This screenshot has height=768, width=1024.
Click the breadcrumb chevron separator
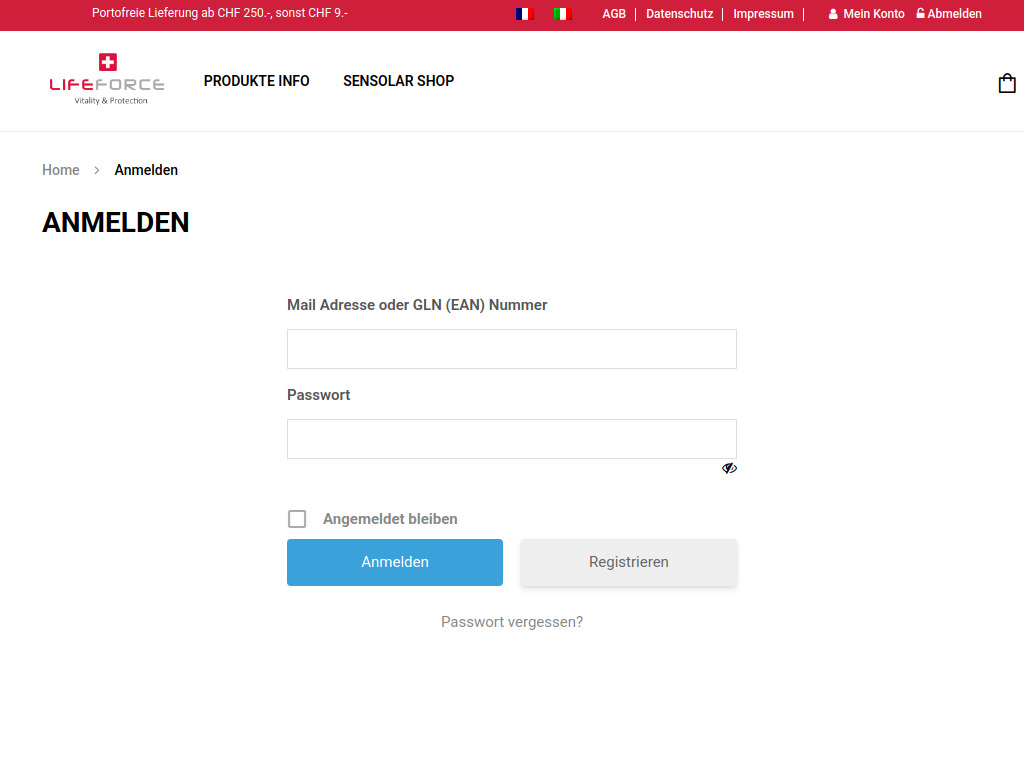click(x=96, y=170)
